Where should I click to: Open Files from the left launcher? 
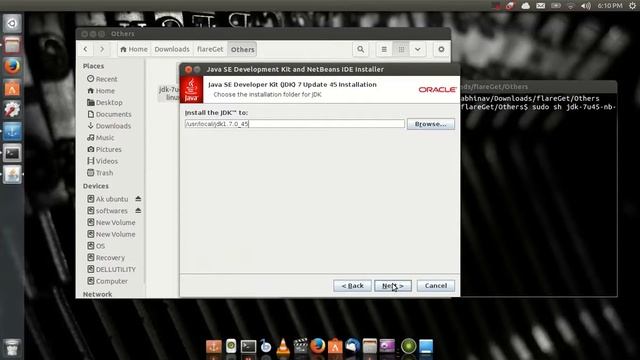coord(12,44)
